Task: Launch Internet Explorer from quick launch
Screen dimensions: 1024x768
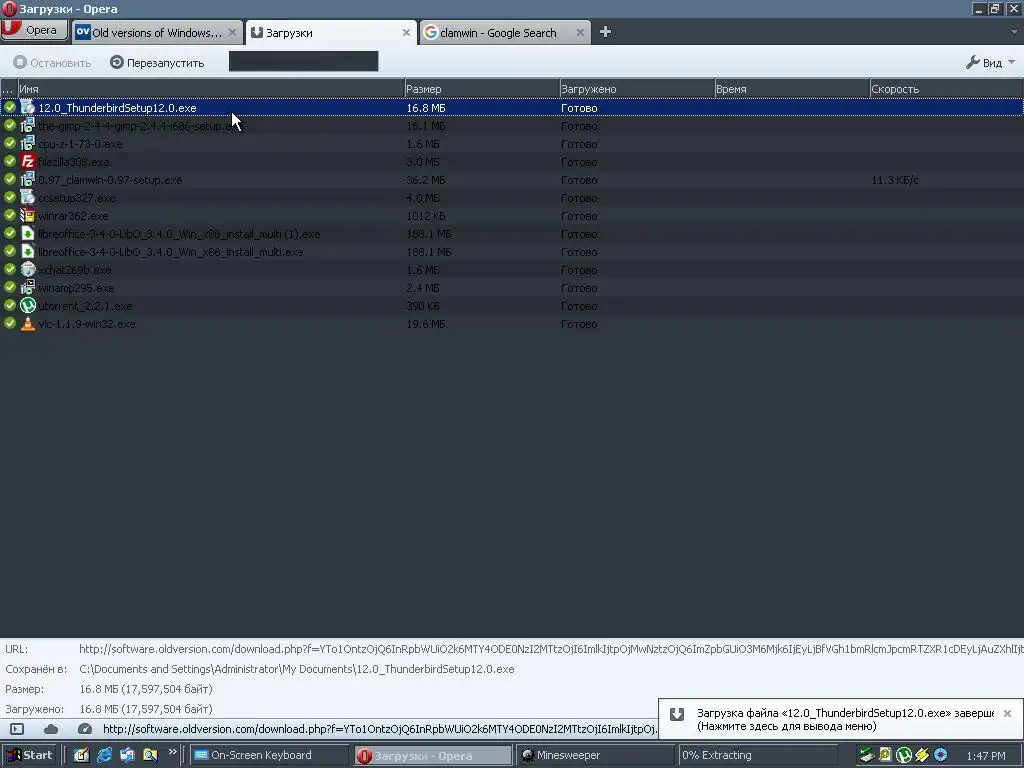Action: coord(104,755)
